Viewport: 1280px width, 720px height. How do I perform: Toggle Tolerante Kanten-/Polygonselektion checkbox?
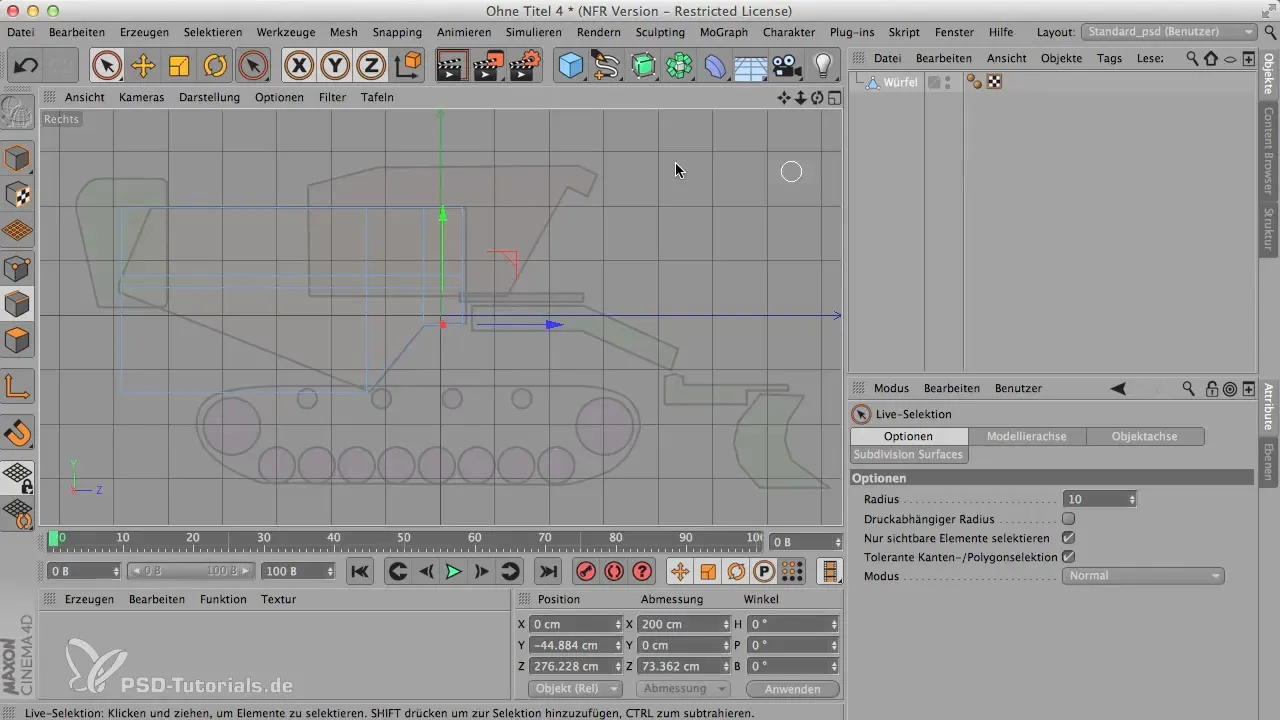point(1068,557)
